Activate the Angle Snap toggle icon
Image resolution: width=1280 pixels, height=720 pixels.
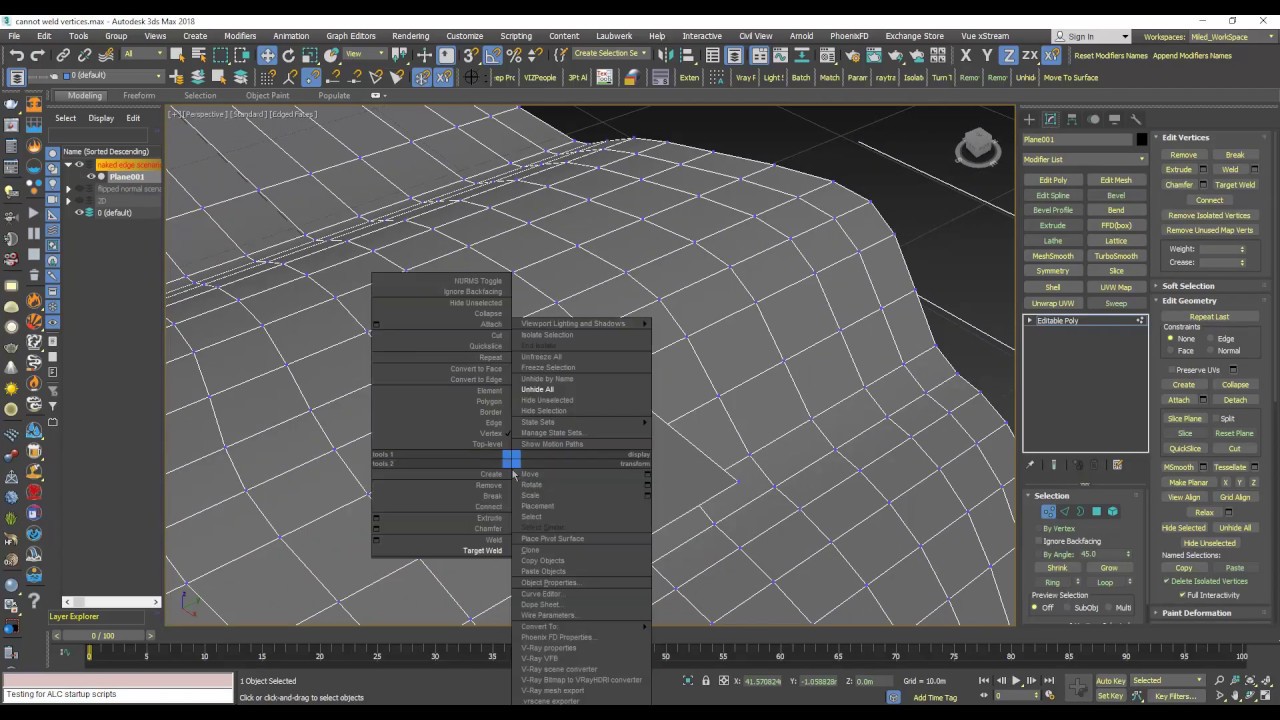(x=493, y=55)
